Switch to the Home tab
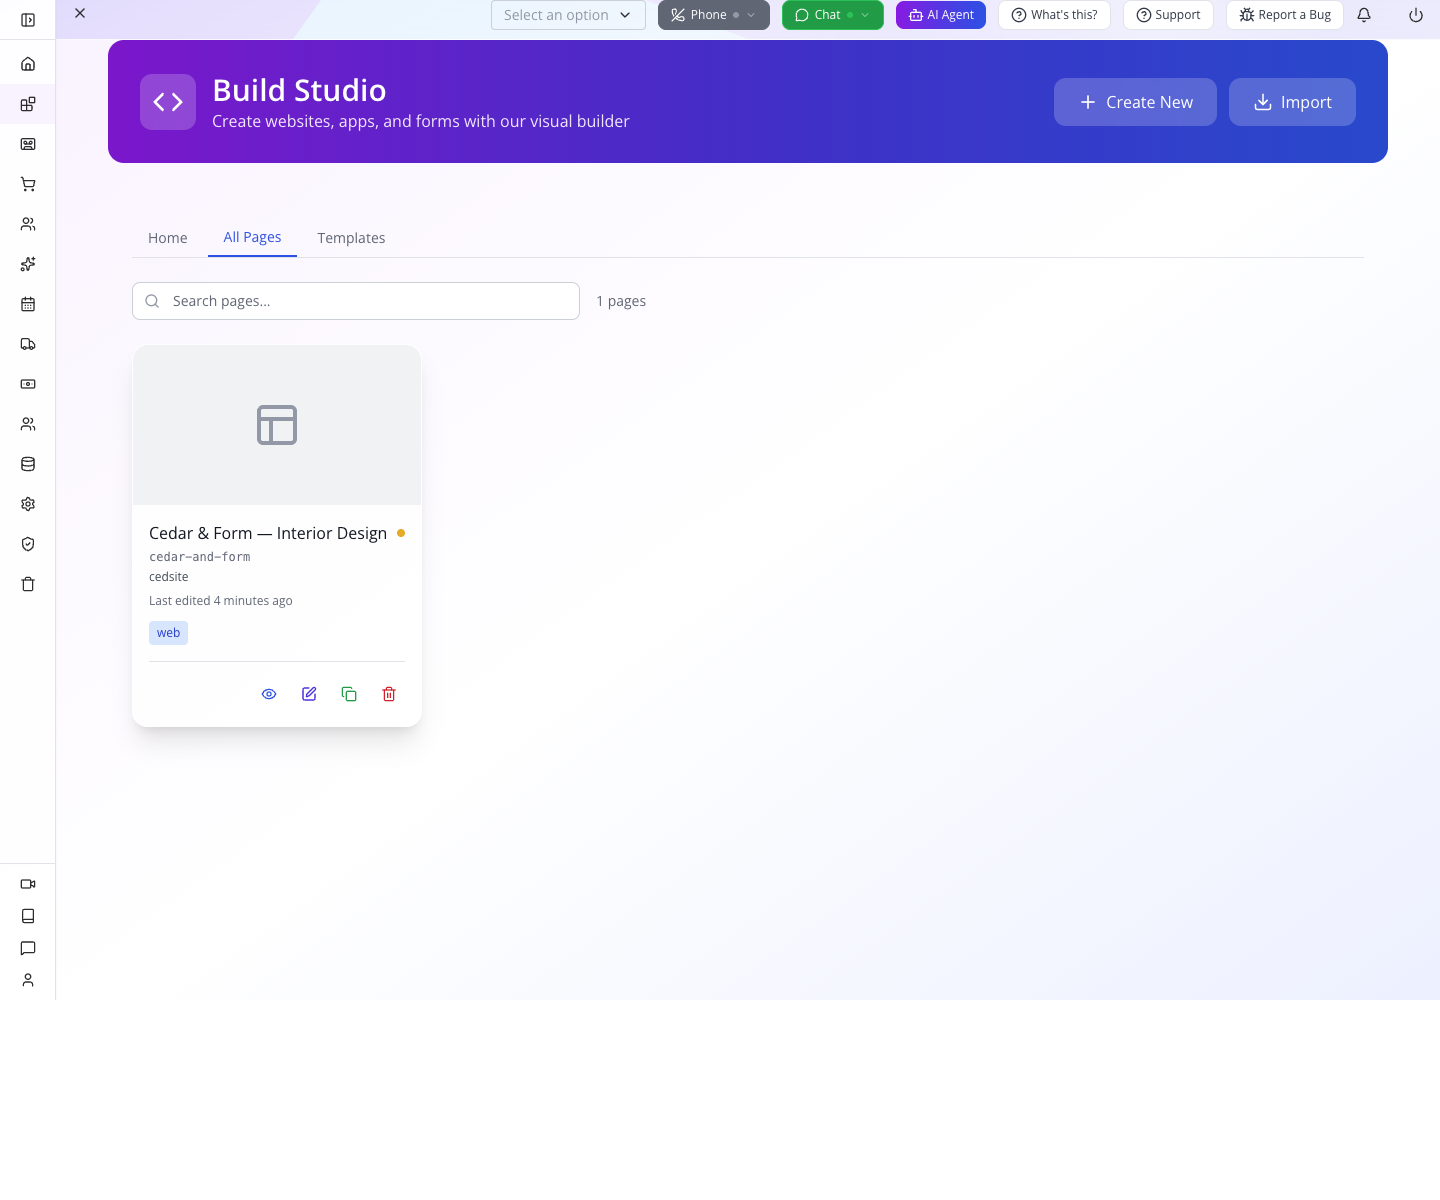The image size is (1440, 1200). click(168, 238)
